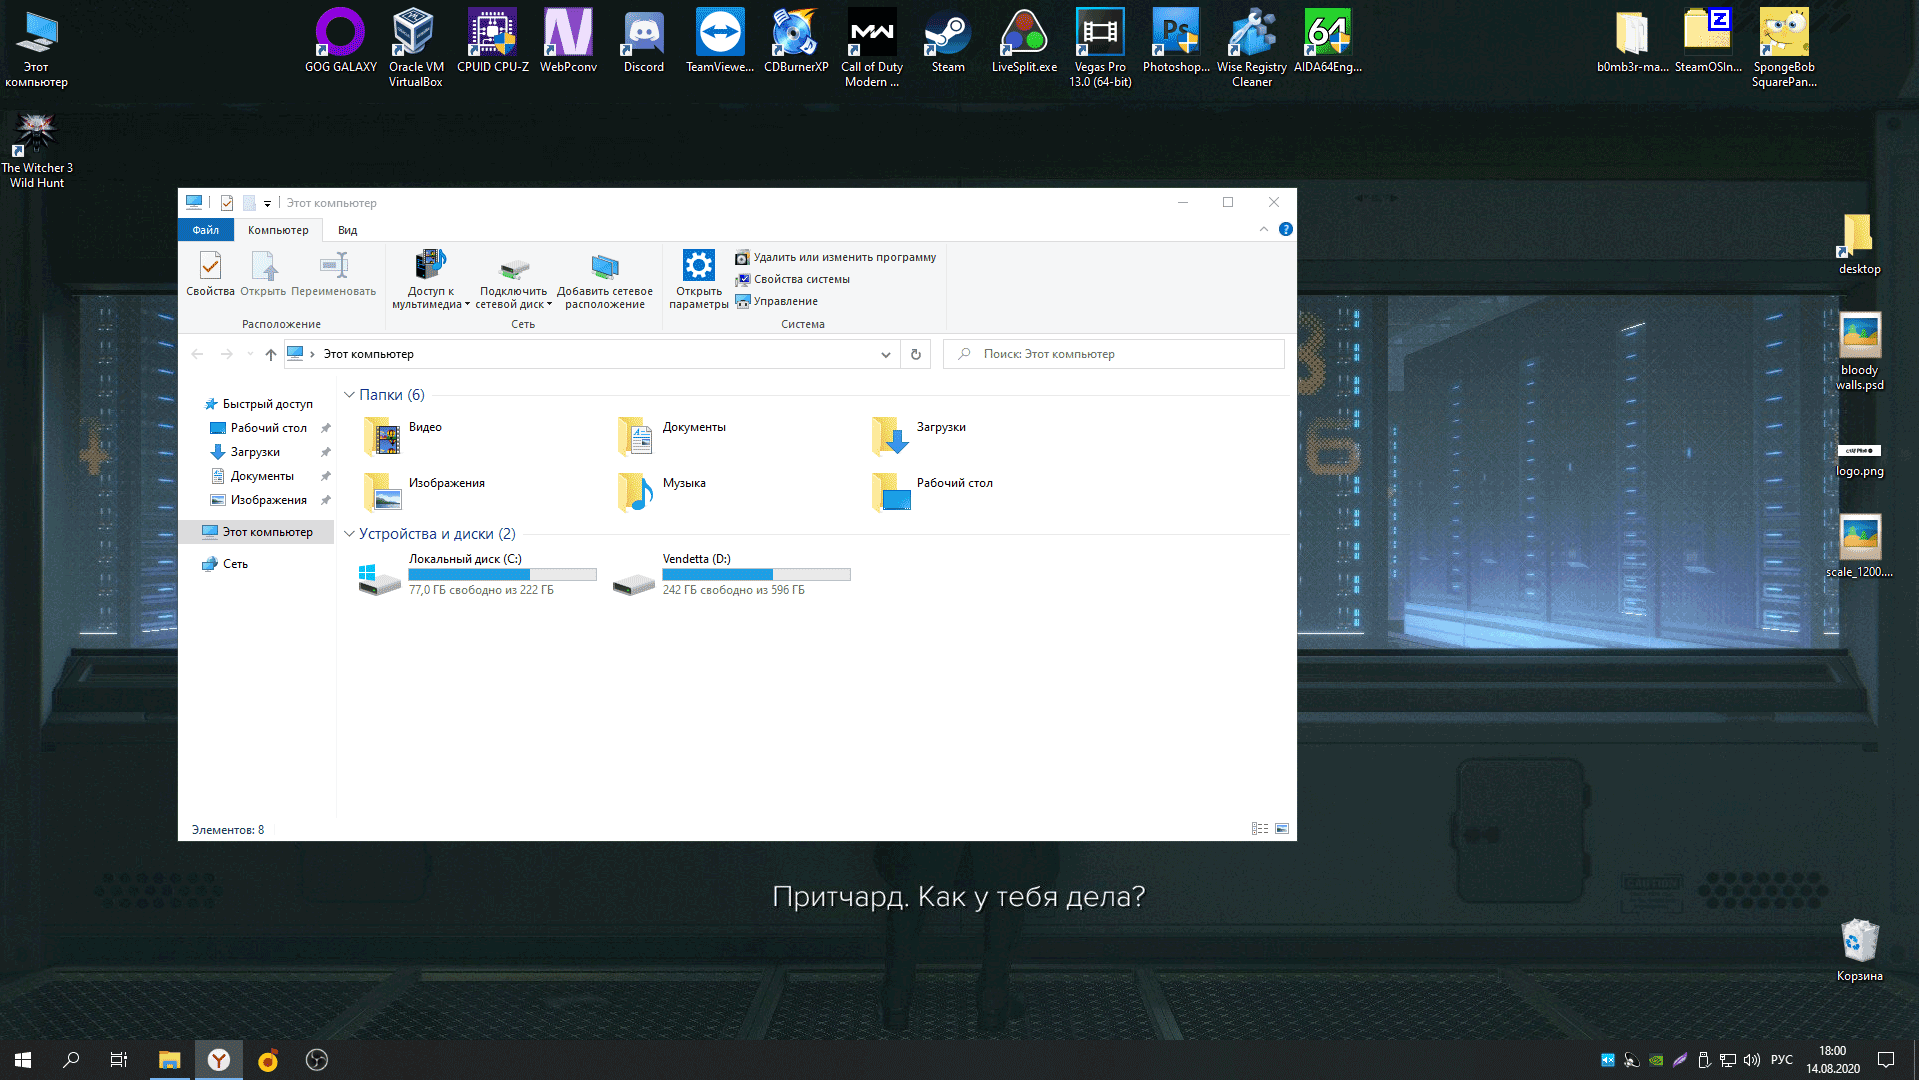Open the address bar history dropdown

click(884, 354)
